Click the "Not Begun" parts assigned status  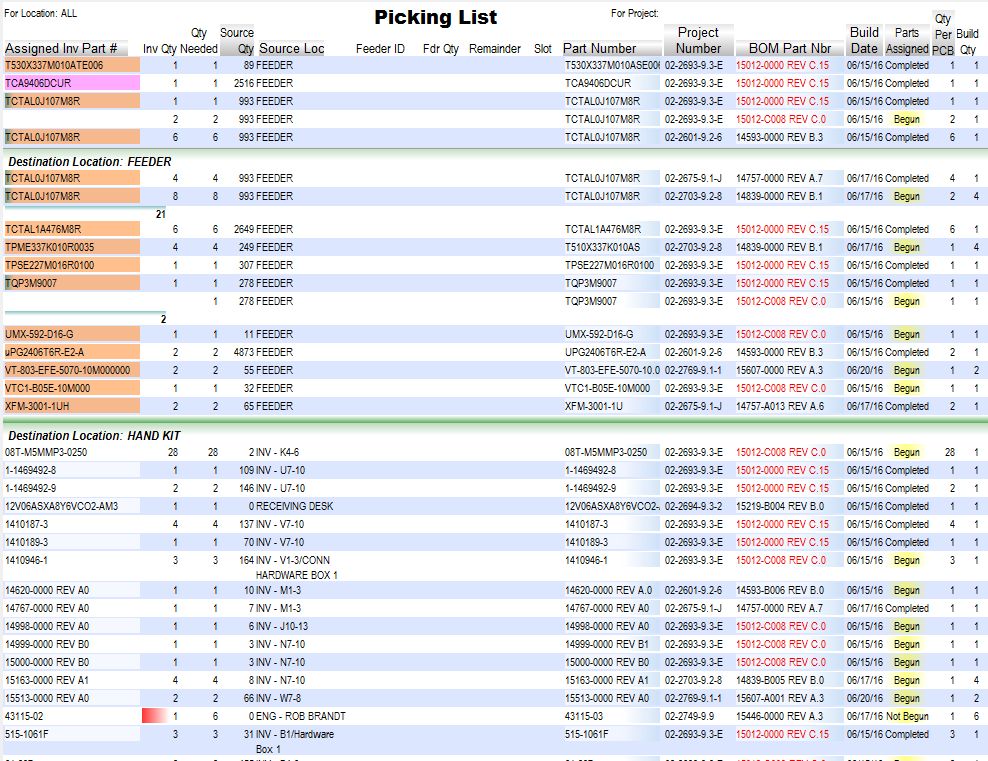(x=907, y=716)
